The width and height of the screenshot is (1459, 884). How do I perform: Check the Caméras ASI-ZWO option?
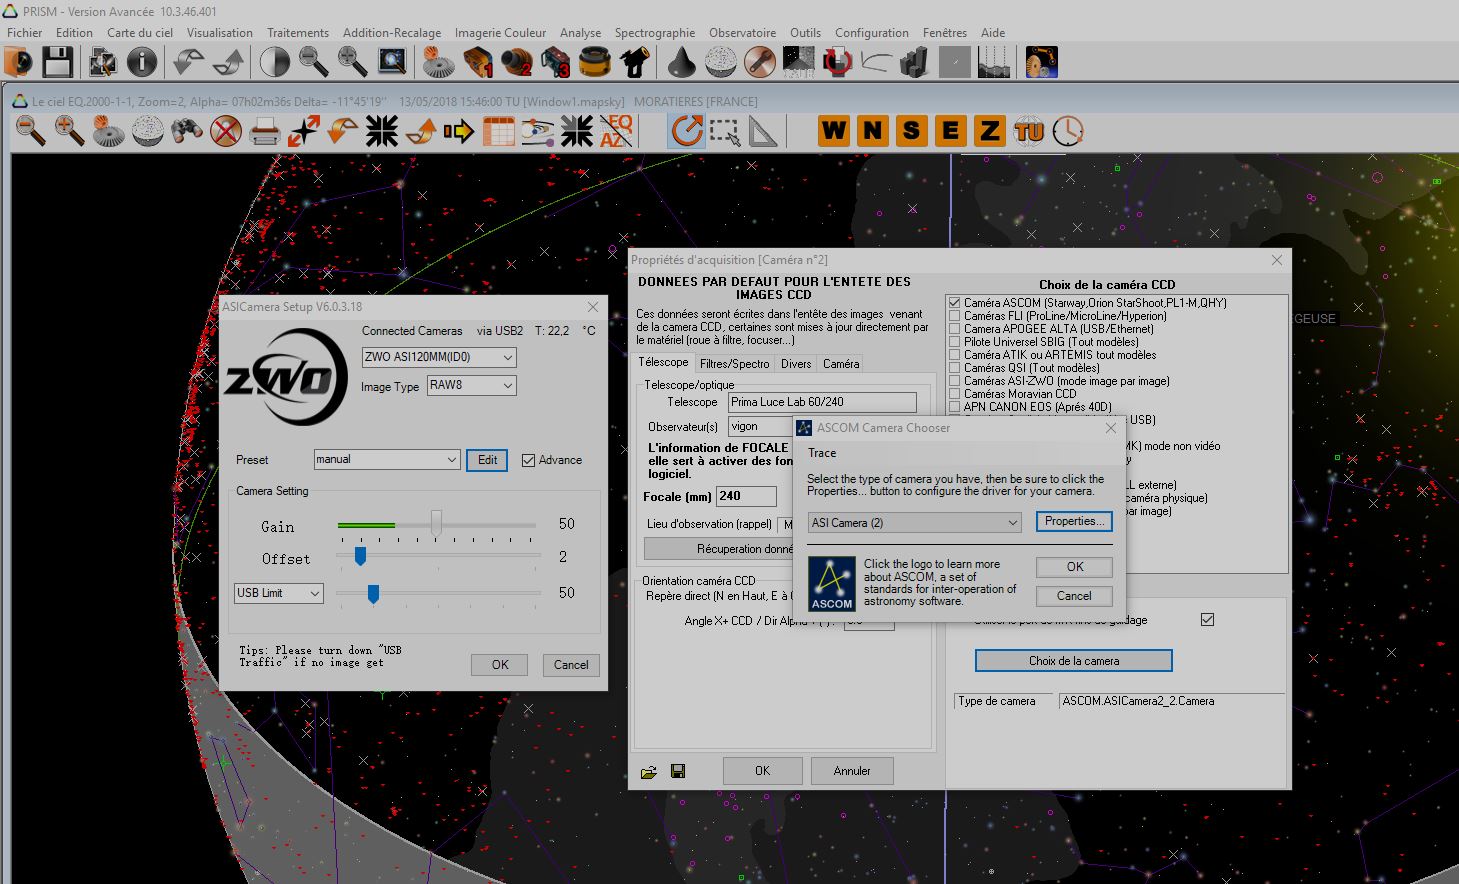(x=955, y=381)
